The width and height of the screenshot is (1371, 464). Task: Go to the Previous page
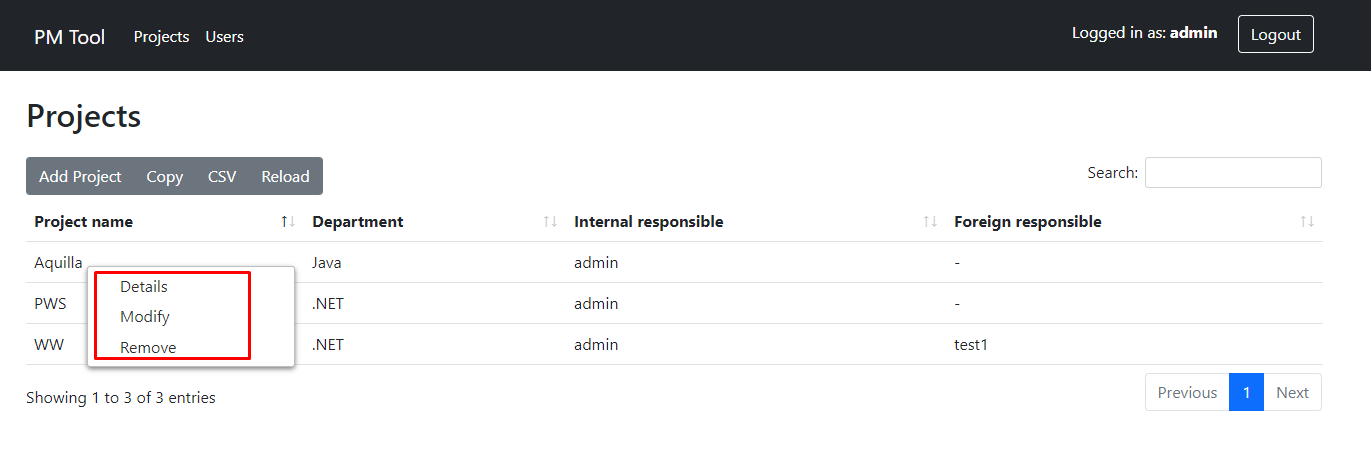click(x=1187, y=392)
